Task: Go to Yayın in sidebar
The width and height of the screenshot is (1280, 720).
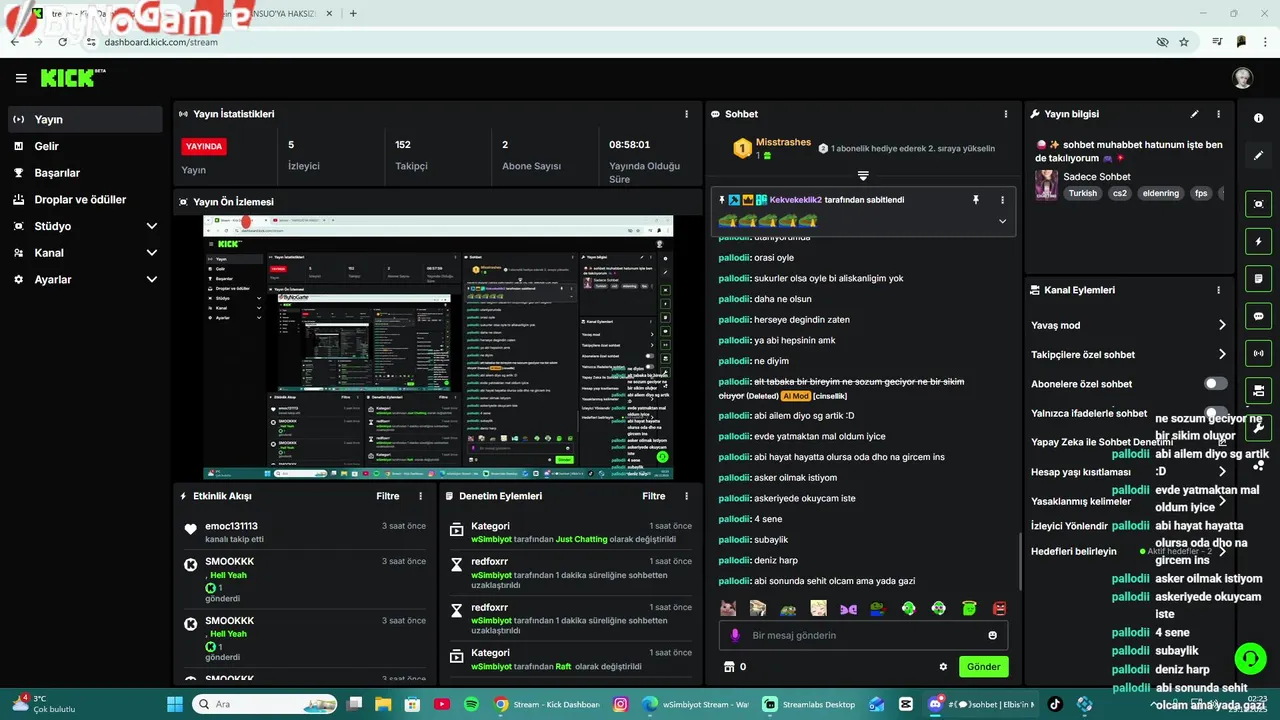Action: [85, 119]
